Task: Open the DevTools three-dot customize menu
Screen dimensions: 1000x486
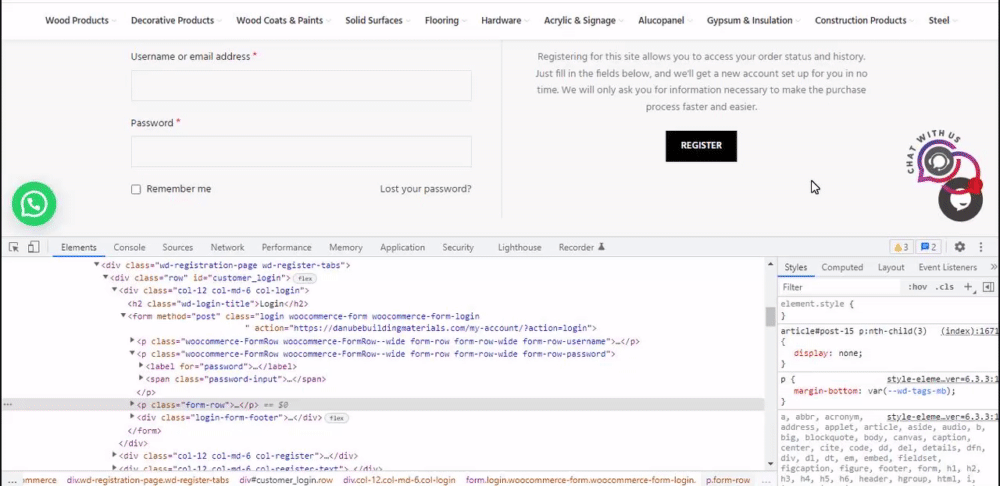Action: [981, 247]
